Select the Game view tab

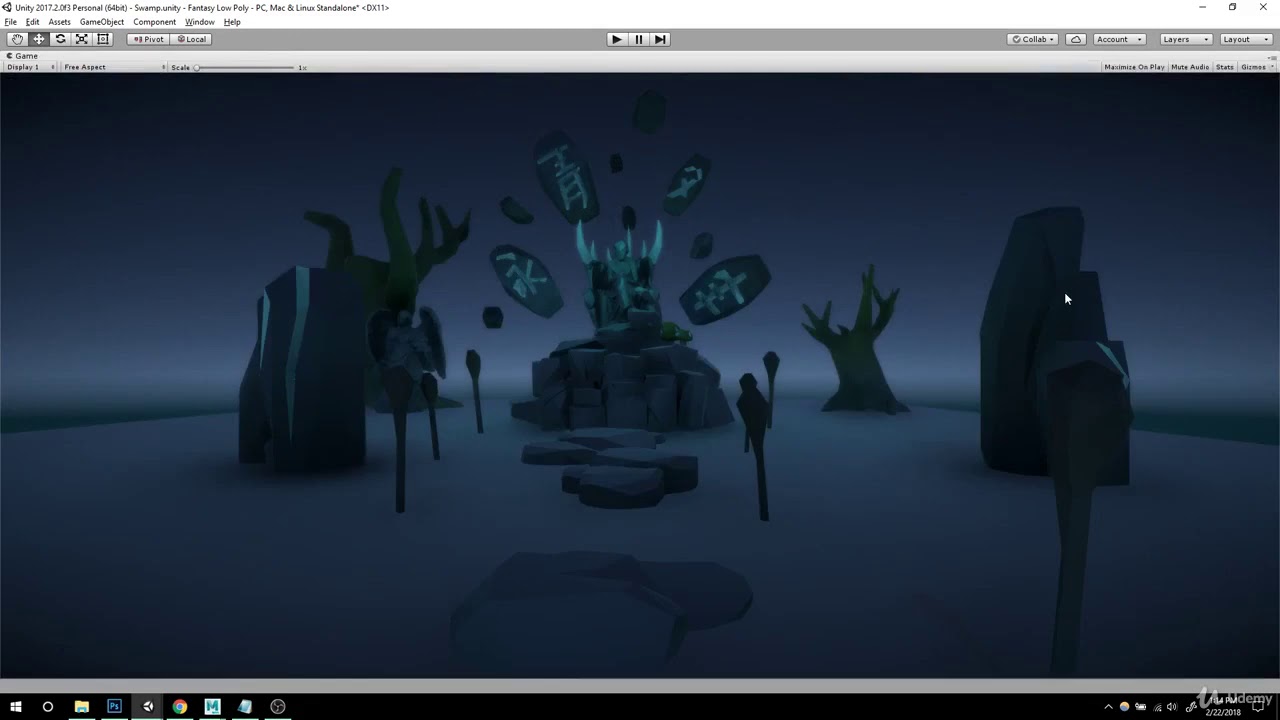pyautogui.click(x=23, y=56)
